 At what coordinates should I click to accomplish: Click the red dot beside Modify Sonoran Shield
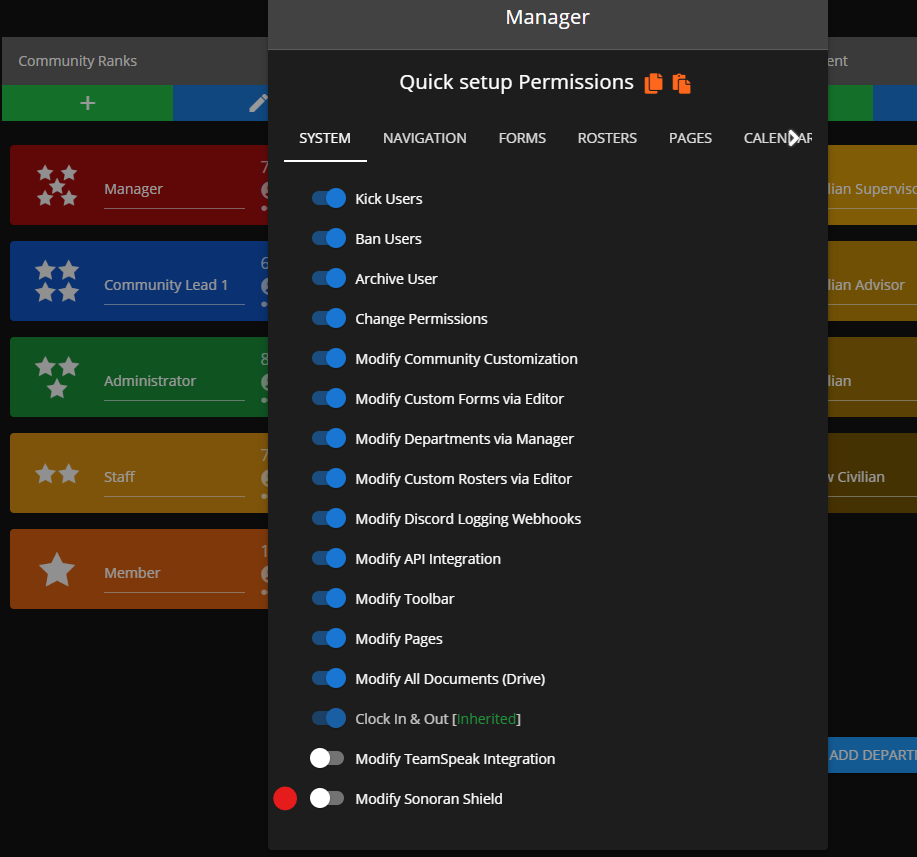(x=285, y=798)
